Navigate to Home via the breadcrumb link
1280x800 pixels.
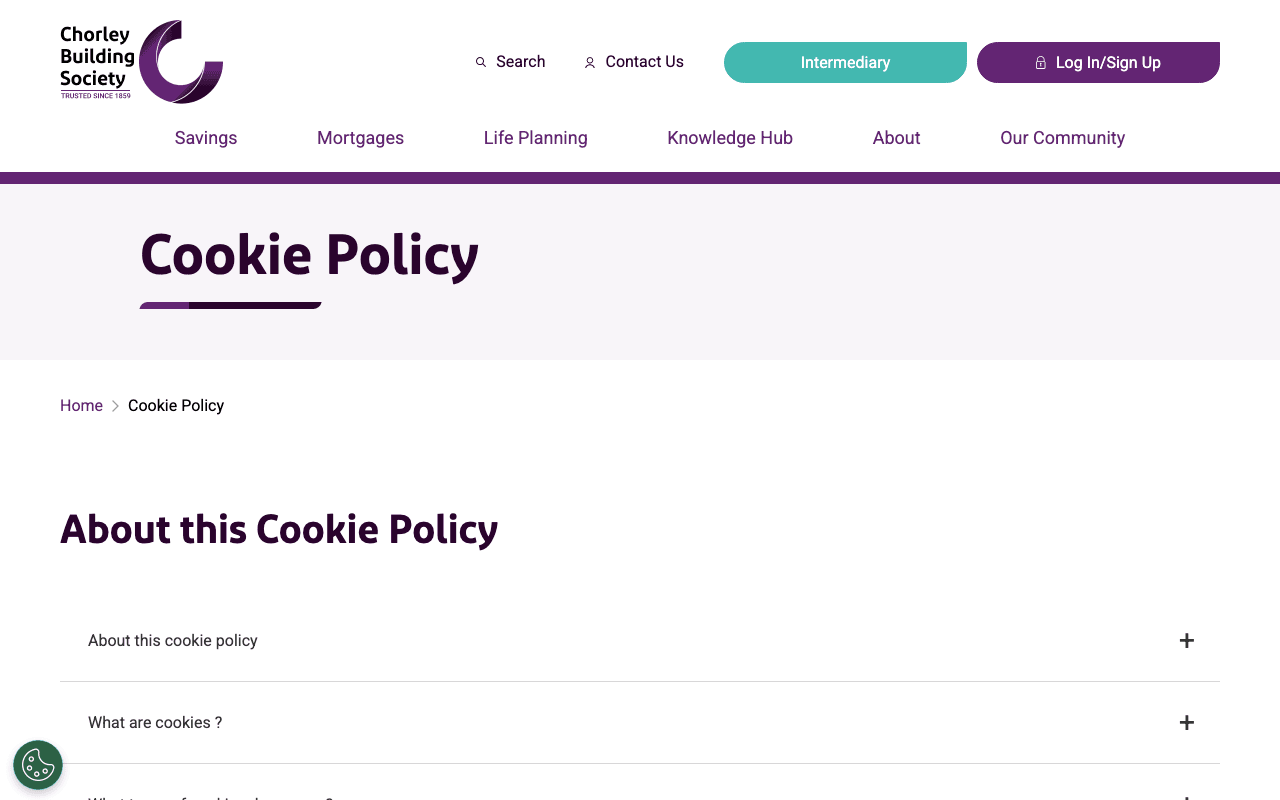coord(81,406)
